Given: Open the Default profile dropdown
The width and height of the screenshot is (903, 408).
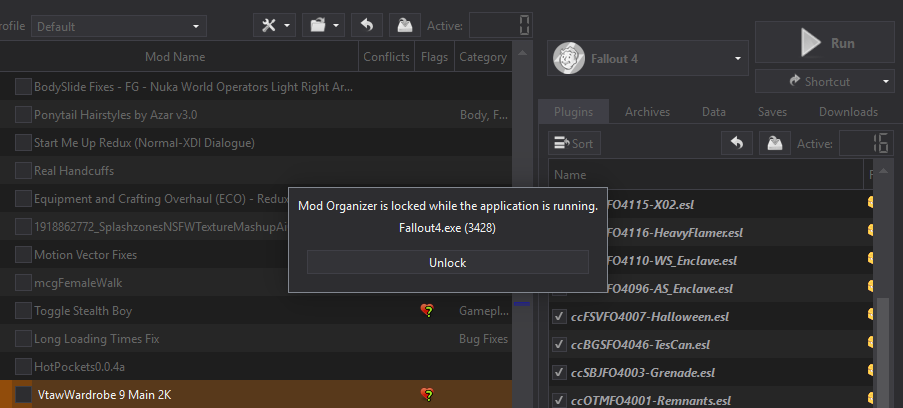Looking at the screenshot, I should click(x=119, y=27).
